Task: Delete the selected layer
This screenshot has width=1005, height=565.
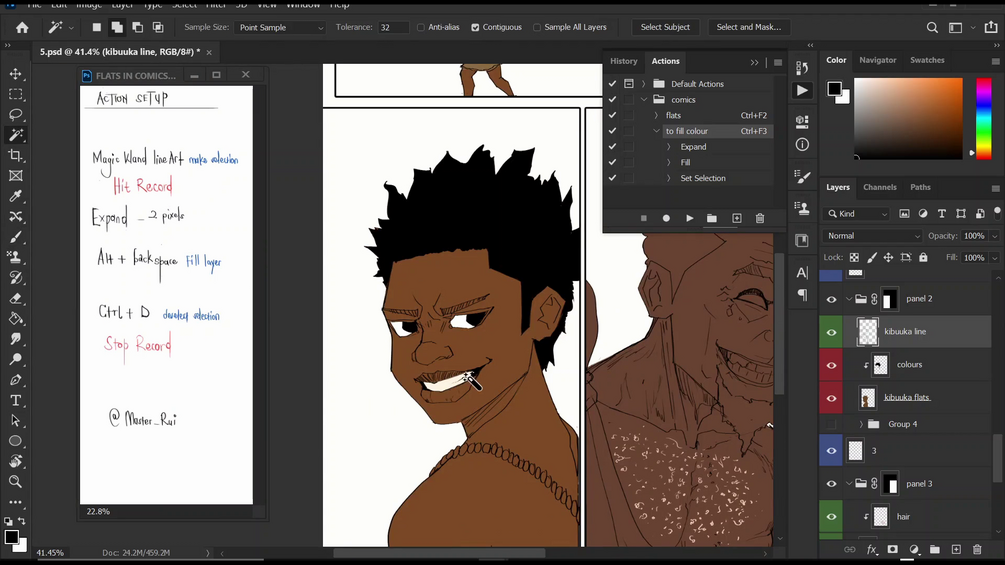Action: 977,550
